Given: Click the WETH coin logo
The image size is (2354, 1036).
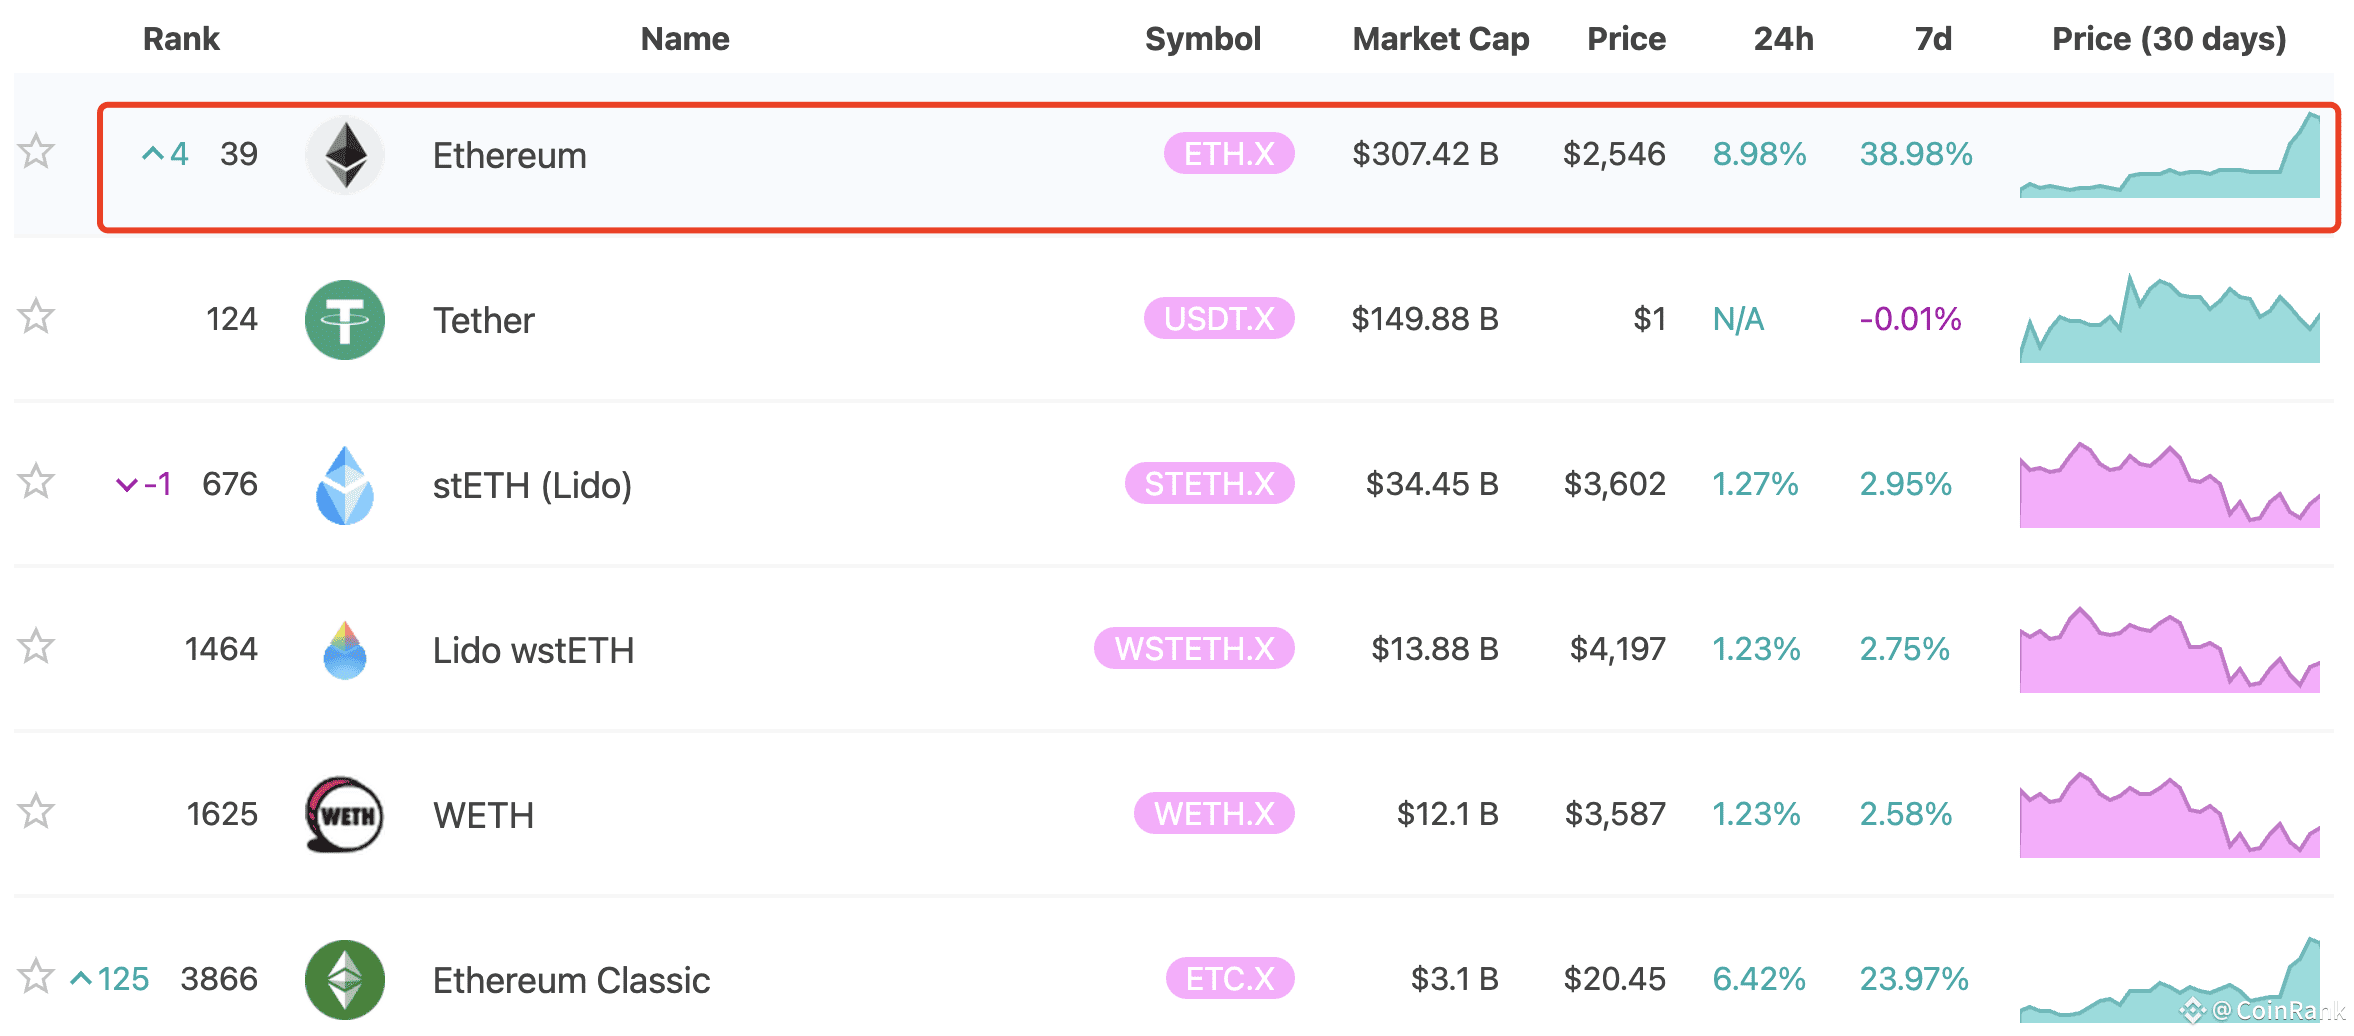Looking at the screenshot, I should click(x=345, y=815).
